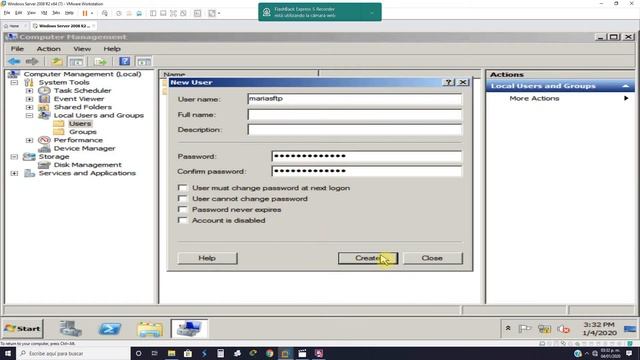Collapse Local Users and Groups actions header

[x=625, y=86]
